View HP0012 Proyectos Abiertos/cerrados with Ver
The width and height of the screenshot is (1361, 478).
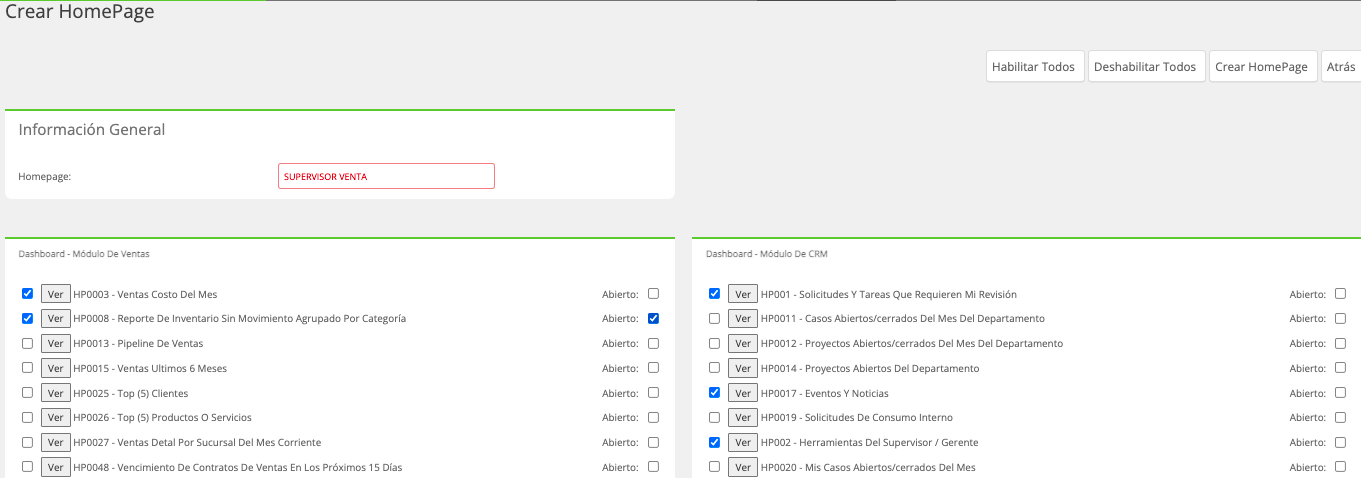point(743,343)
